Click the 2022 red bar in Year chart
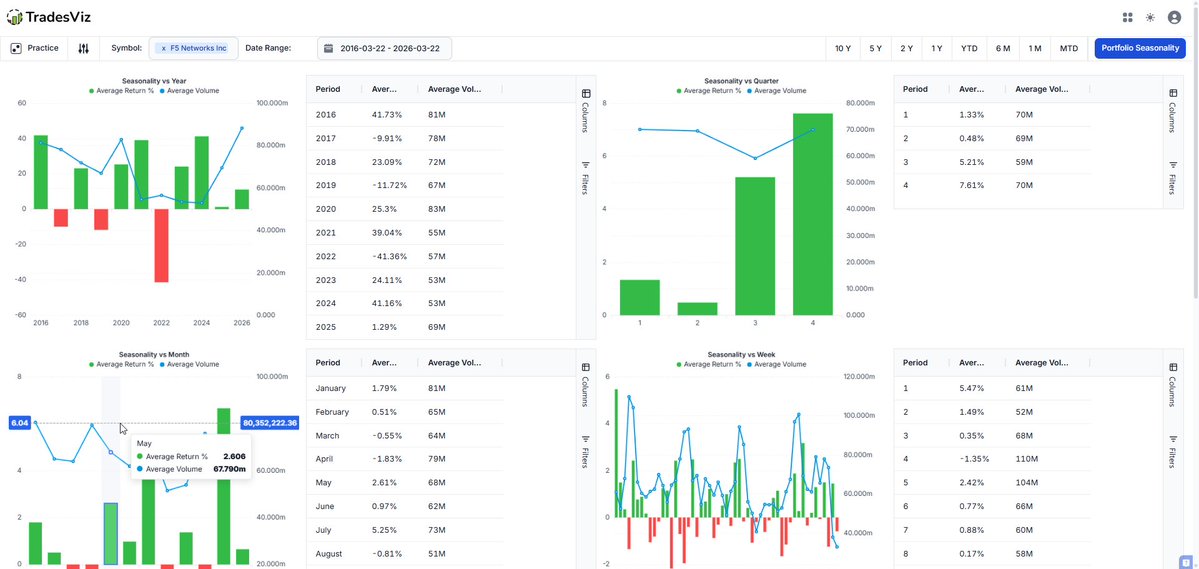 [x=161, y=245]
